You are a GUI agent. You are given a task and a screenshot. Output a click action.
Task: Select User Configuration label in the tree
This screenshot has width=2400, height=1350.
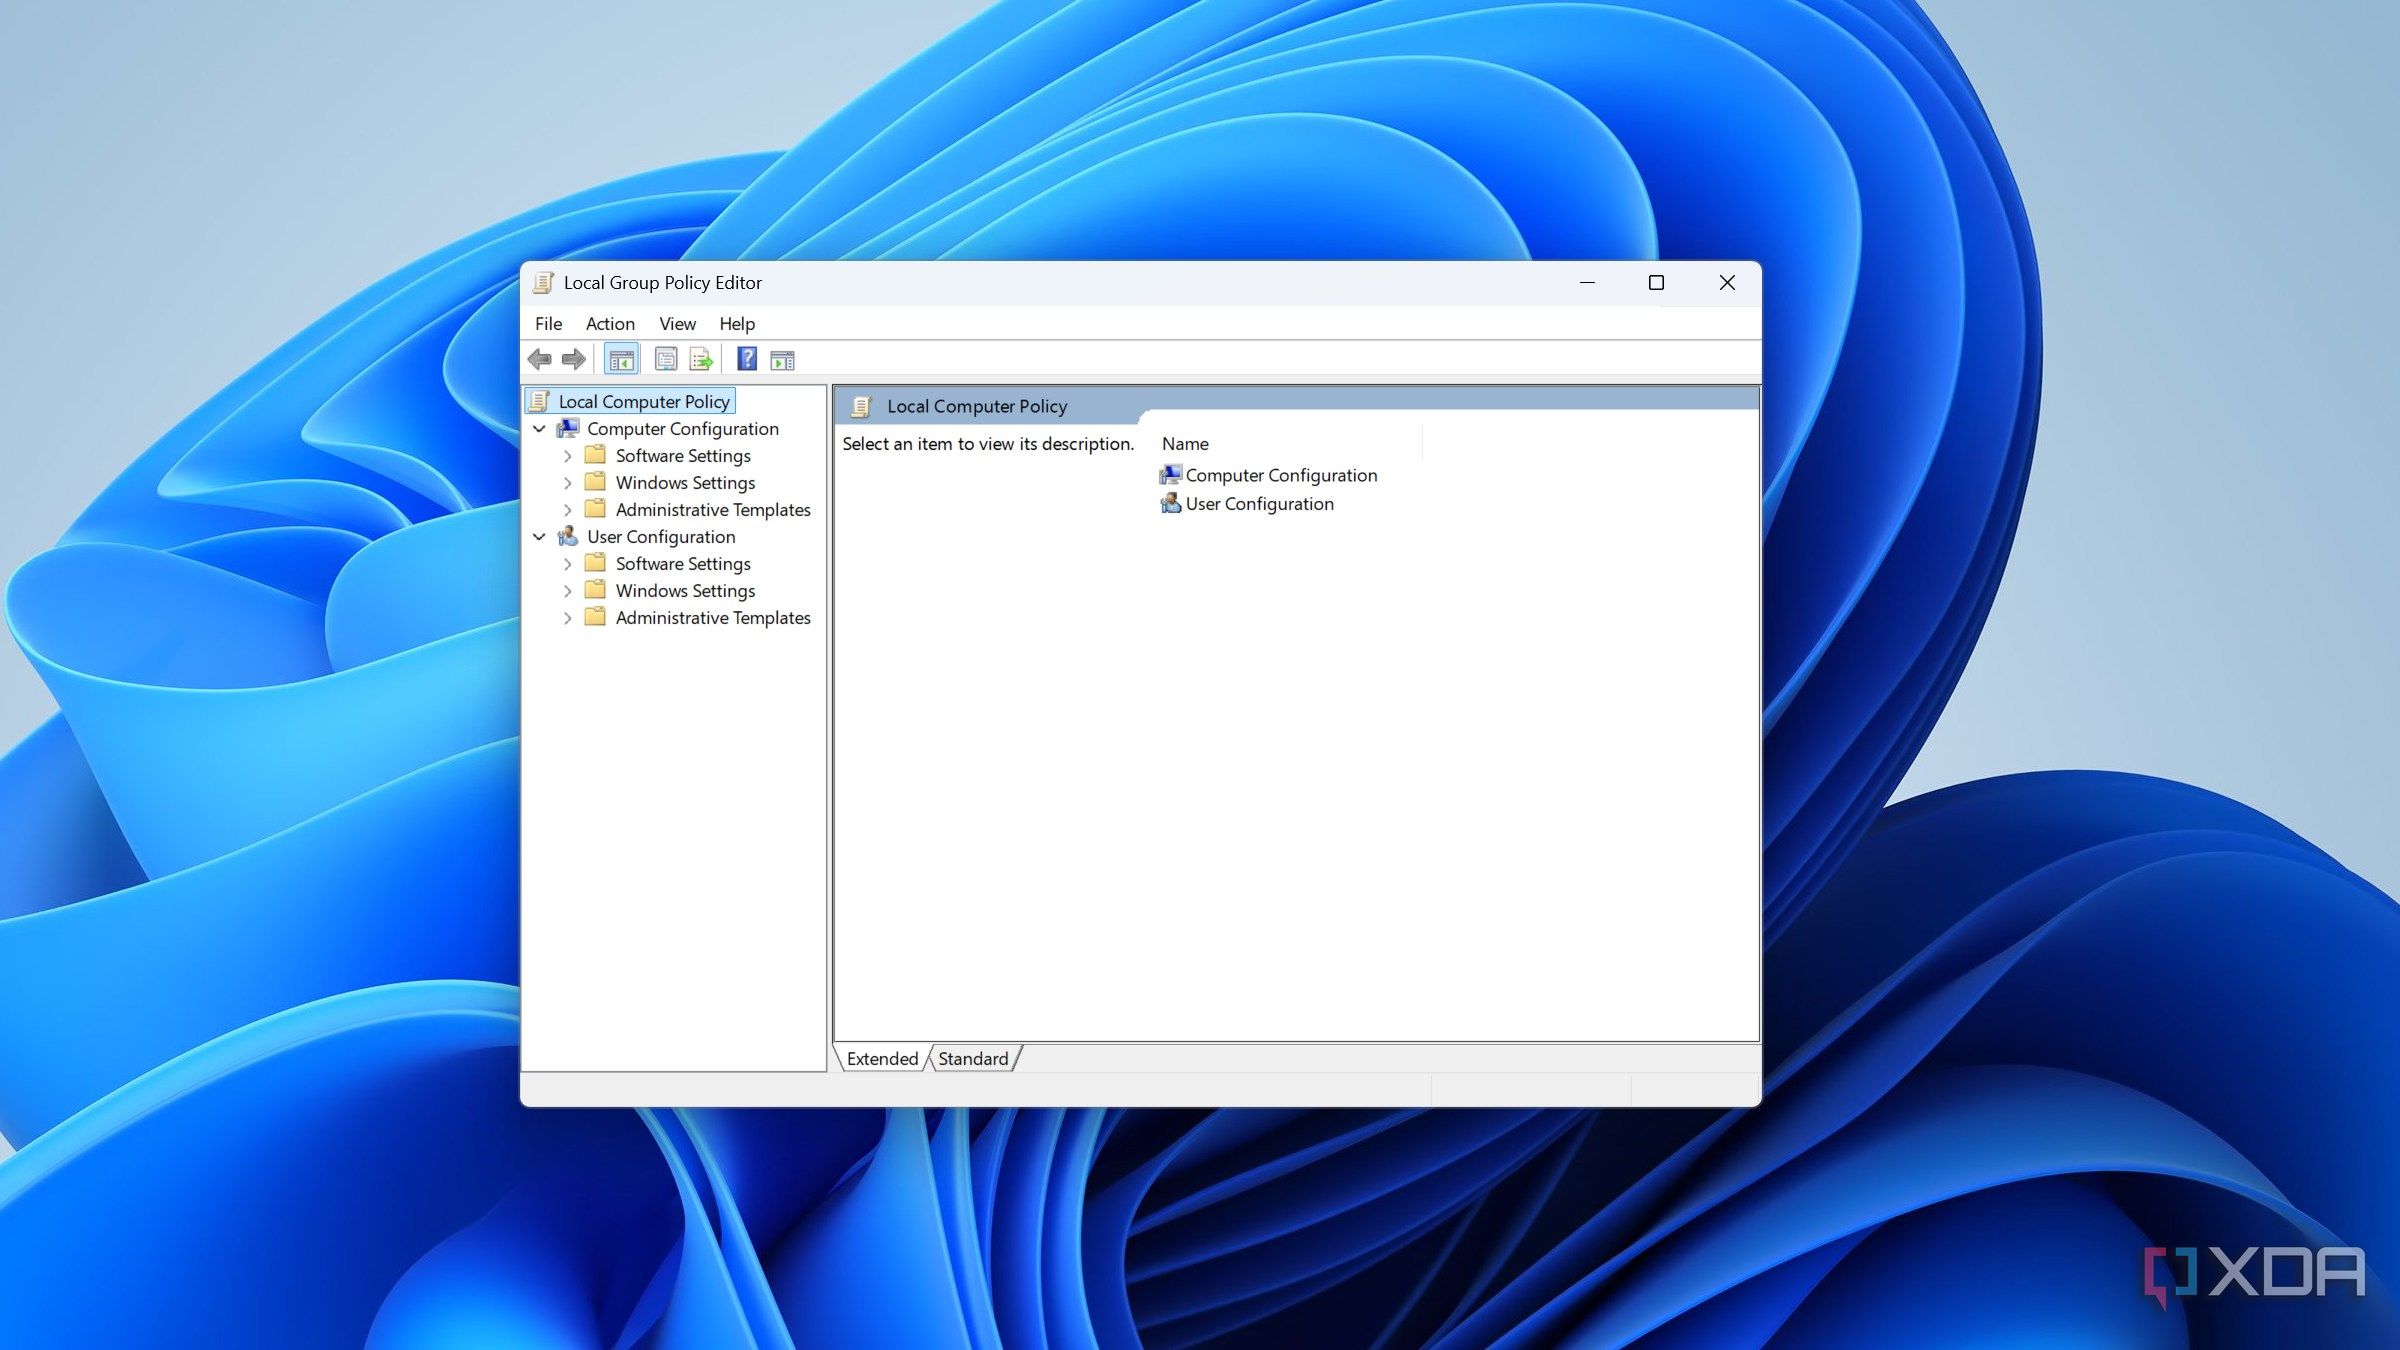(x=661, y=536)
